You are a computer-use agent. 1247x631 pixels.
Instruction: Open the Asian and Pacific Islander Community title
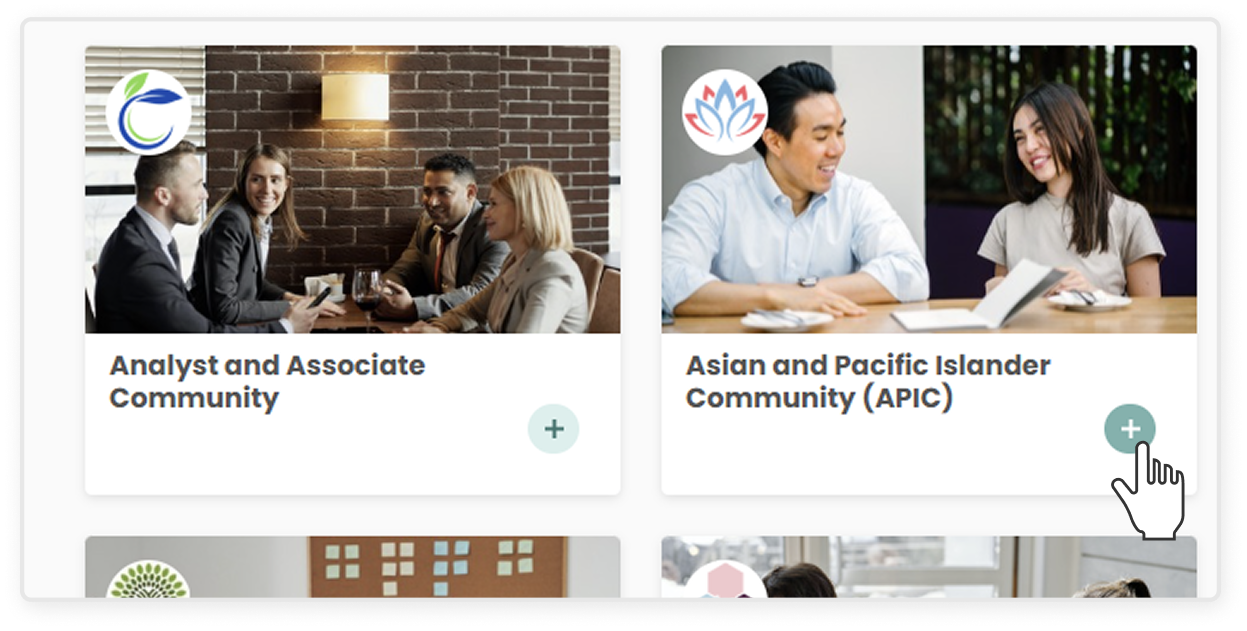pos(868,381)
